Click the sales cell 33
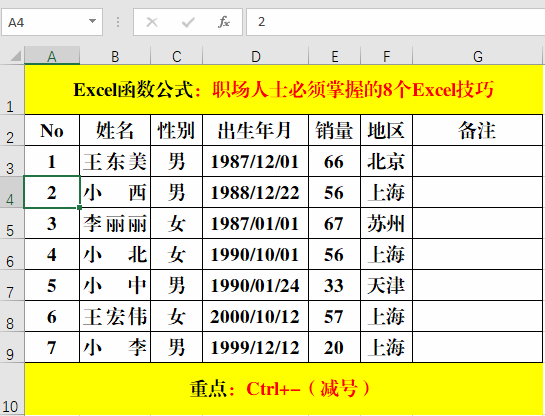 [x=335, y=285]
